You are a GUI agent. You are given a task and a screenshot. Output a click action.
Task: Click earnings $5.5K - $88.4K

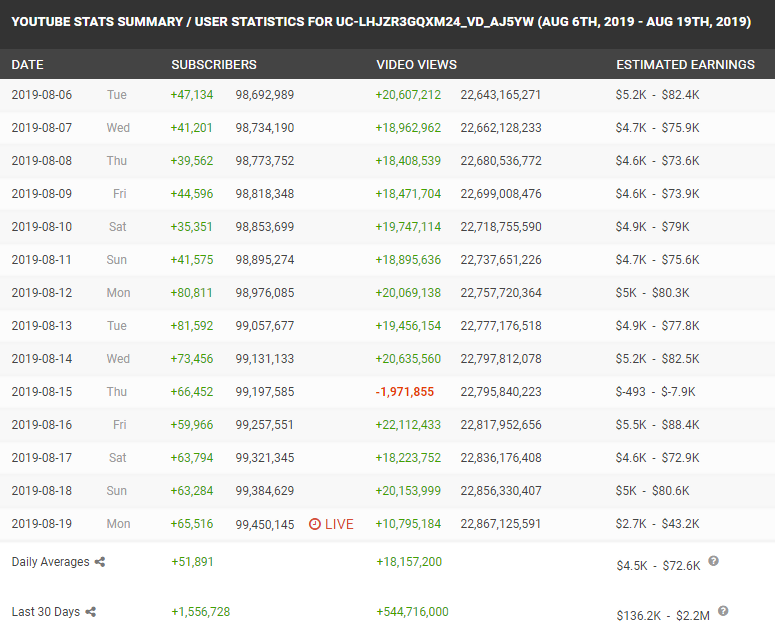pos(657,425)
